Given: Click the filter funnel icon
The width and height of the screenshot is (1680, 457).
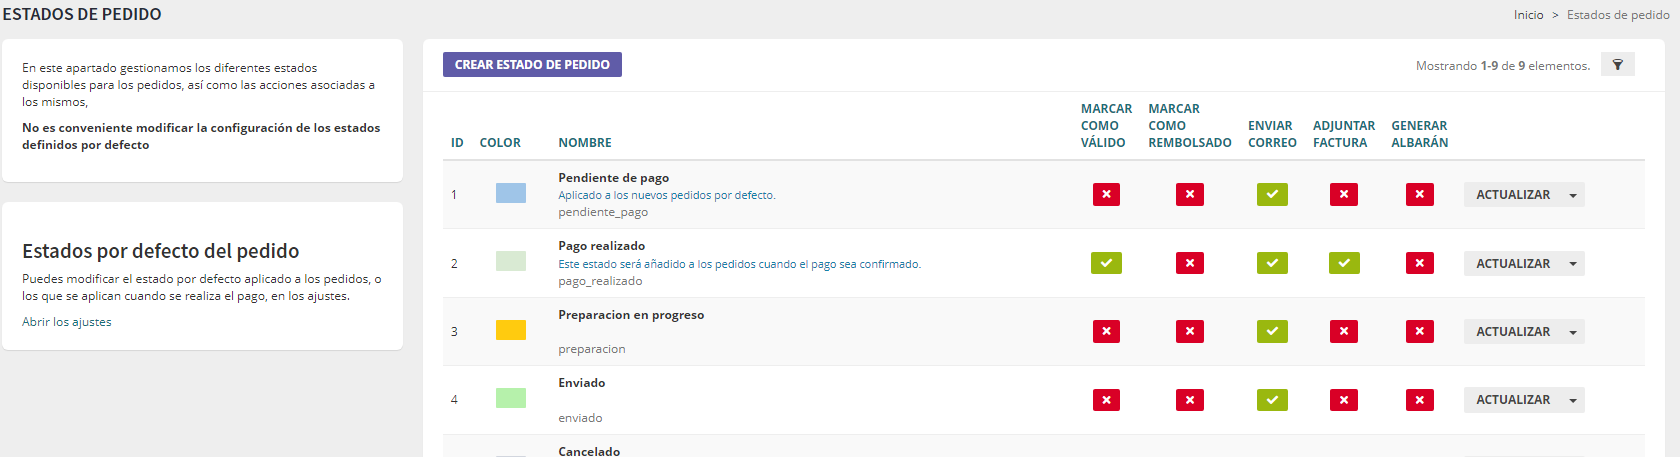Looking at the screenshot, I should 1617,65.
